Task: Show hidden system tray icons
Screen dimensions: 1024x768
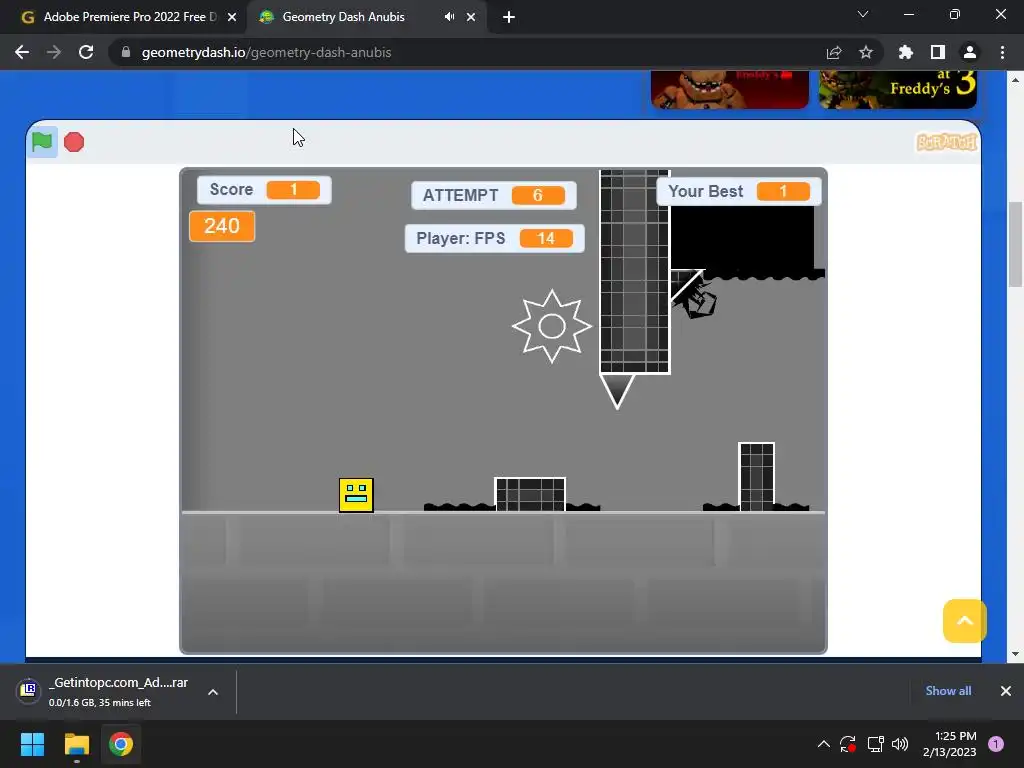Action: (x=824, y=744)
